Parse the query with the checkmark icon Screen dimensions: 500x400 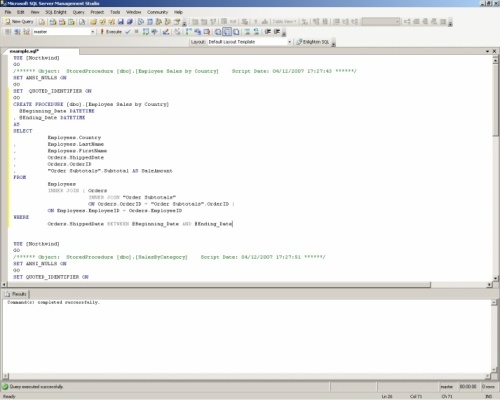[128, 32]
